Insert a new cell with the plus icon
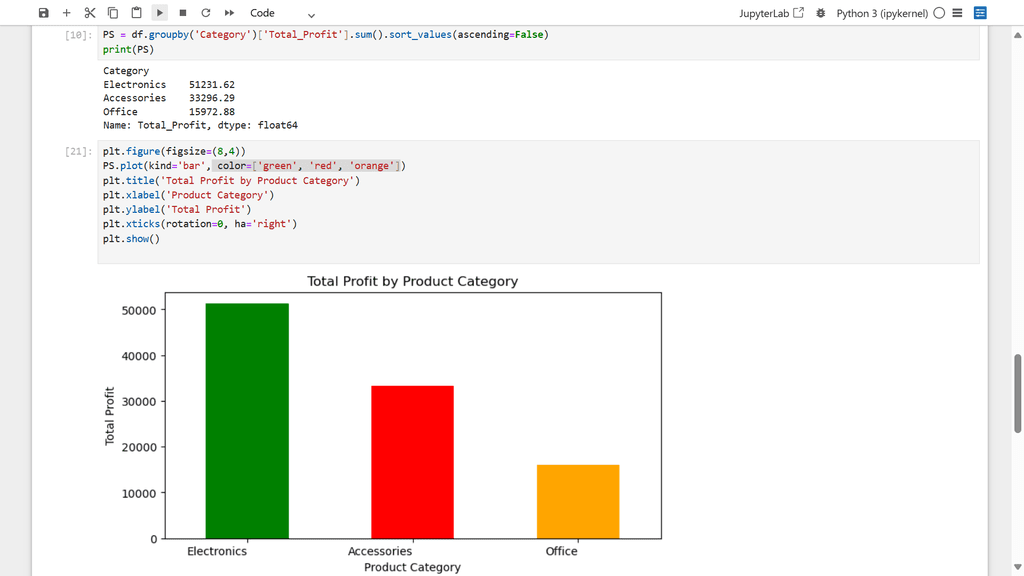The image size is (1024, 576). click(67, 13)
